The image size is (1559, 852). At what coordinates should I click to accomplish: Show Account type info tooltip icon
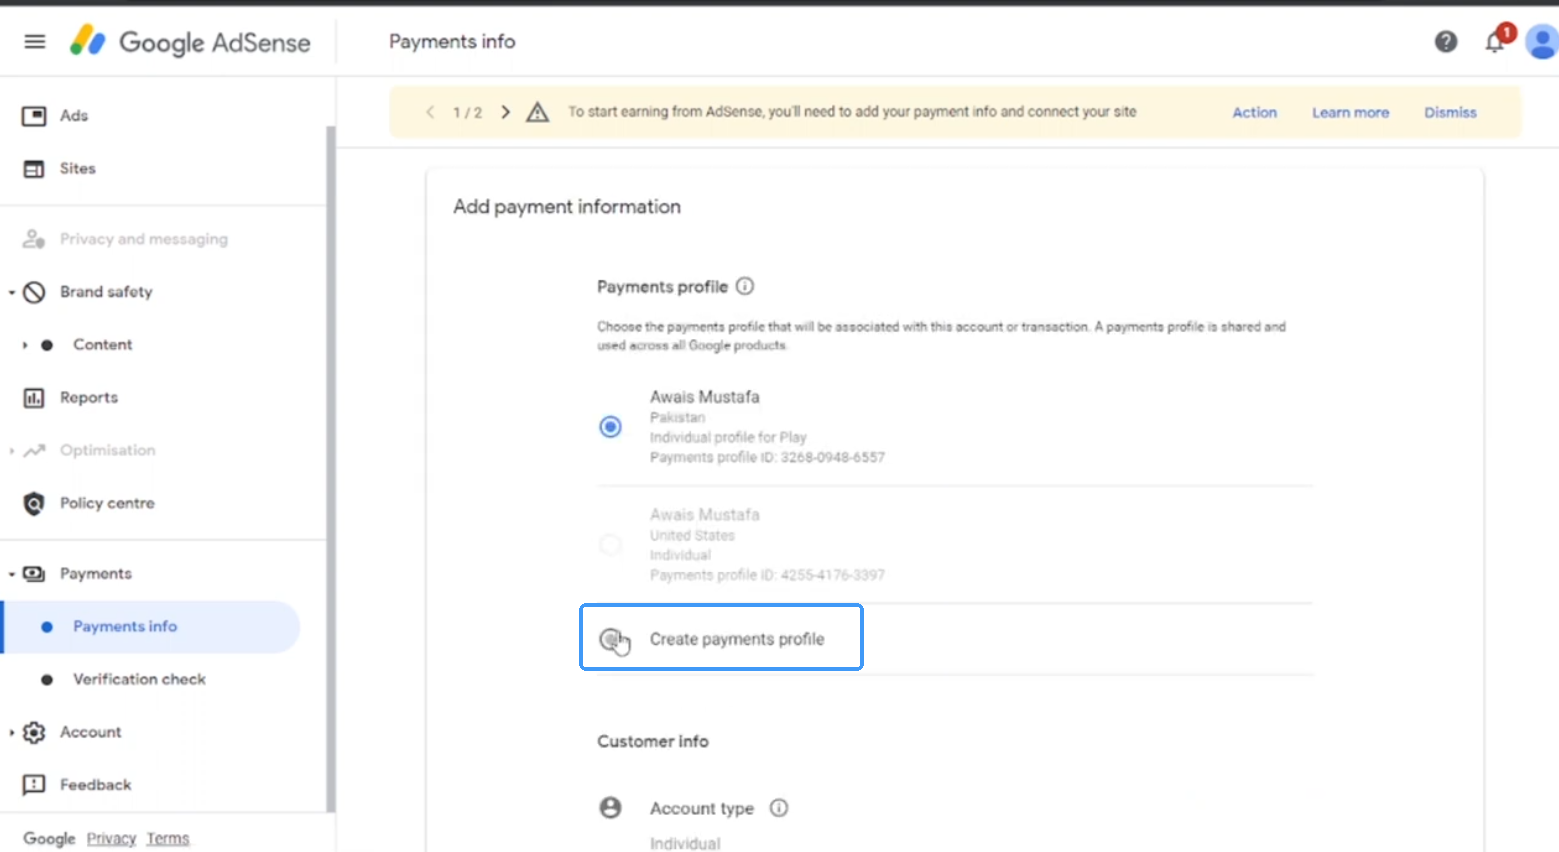coord(779,808)
